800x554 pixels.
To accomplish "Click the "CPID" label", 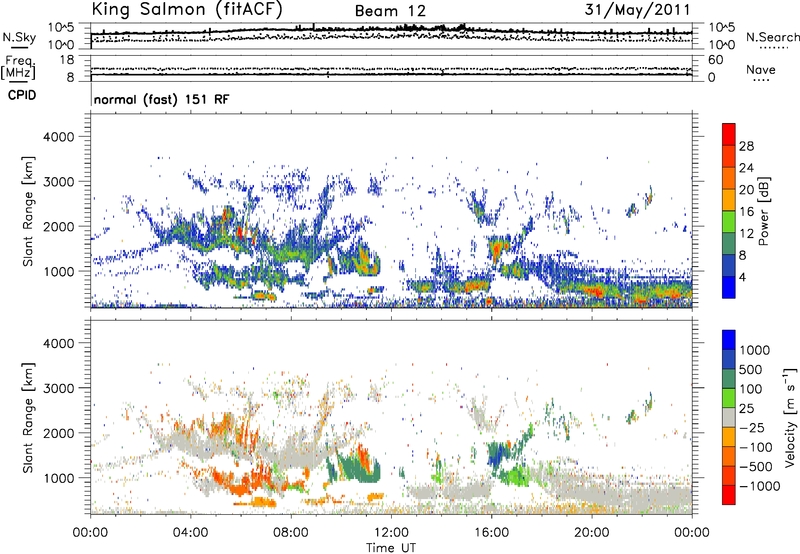I will click(22, 95).
